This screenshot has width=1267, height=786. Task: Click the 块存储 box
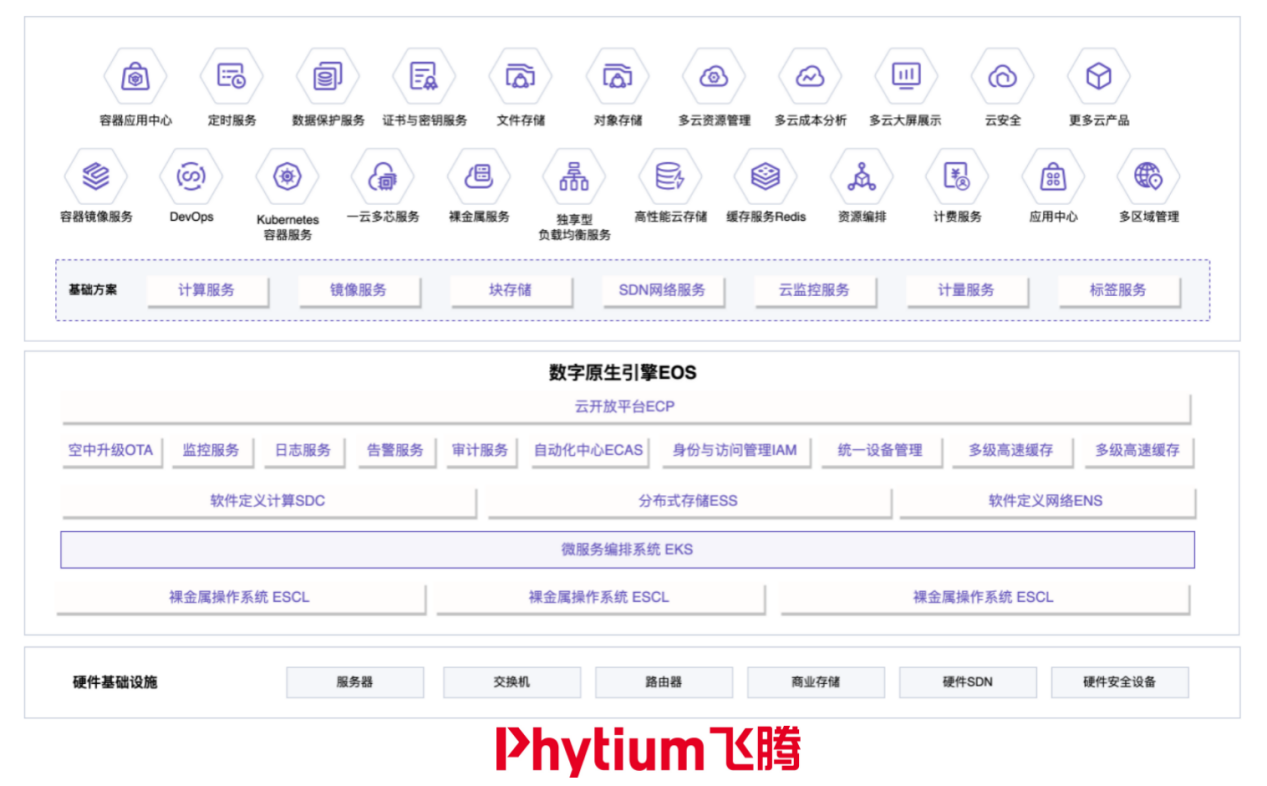[511, 290]
